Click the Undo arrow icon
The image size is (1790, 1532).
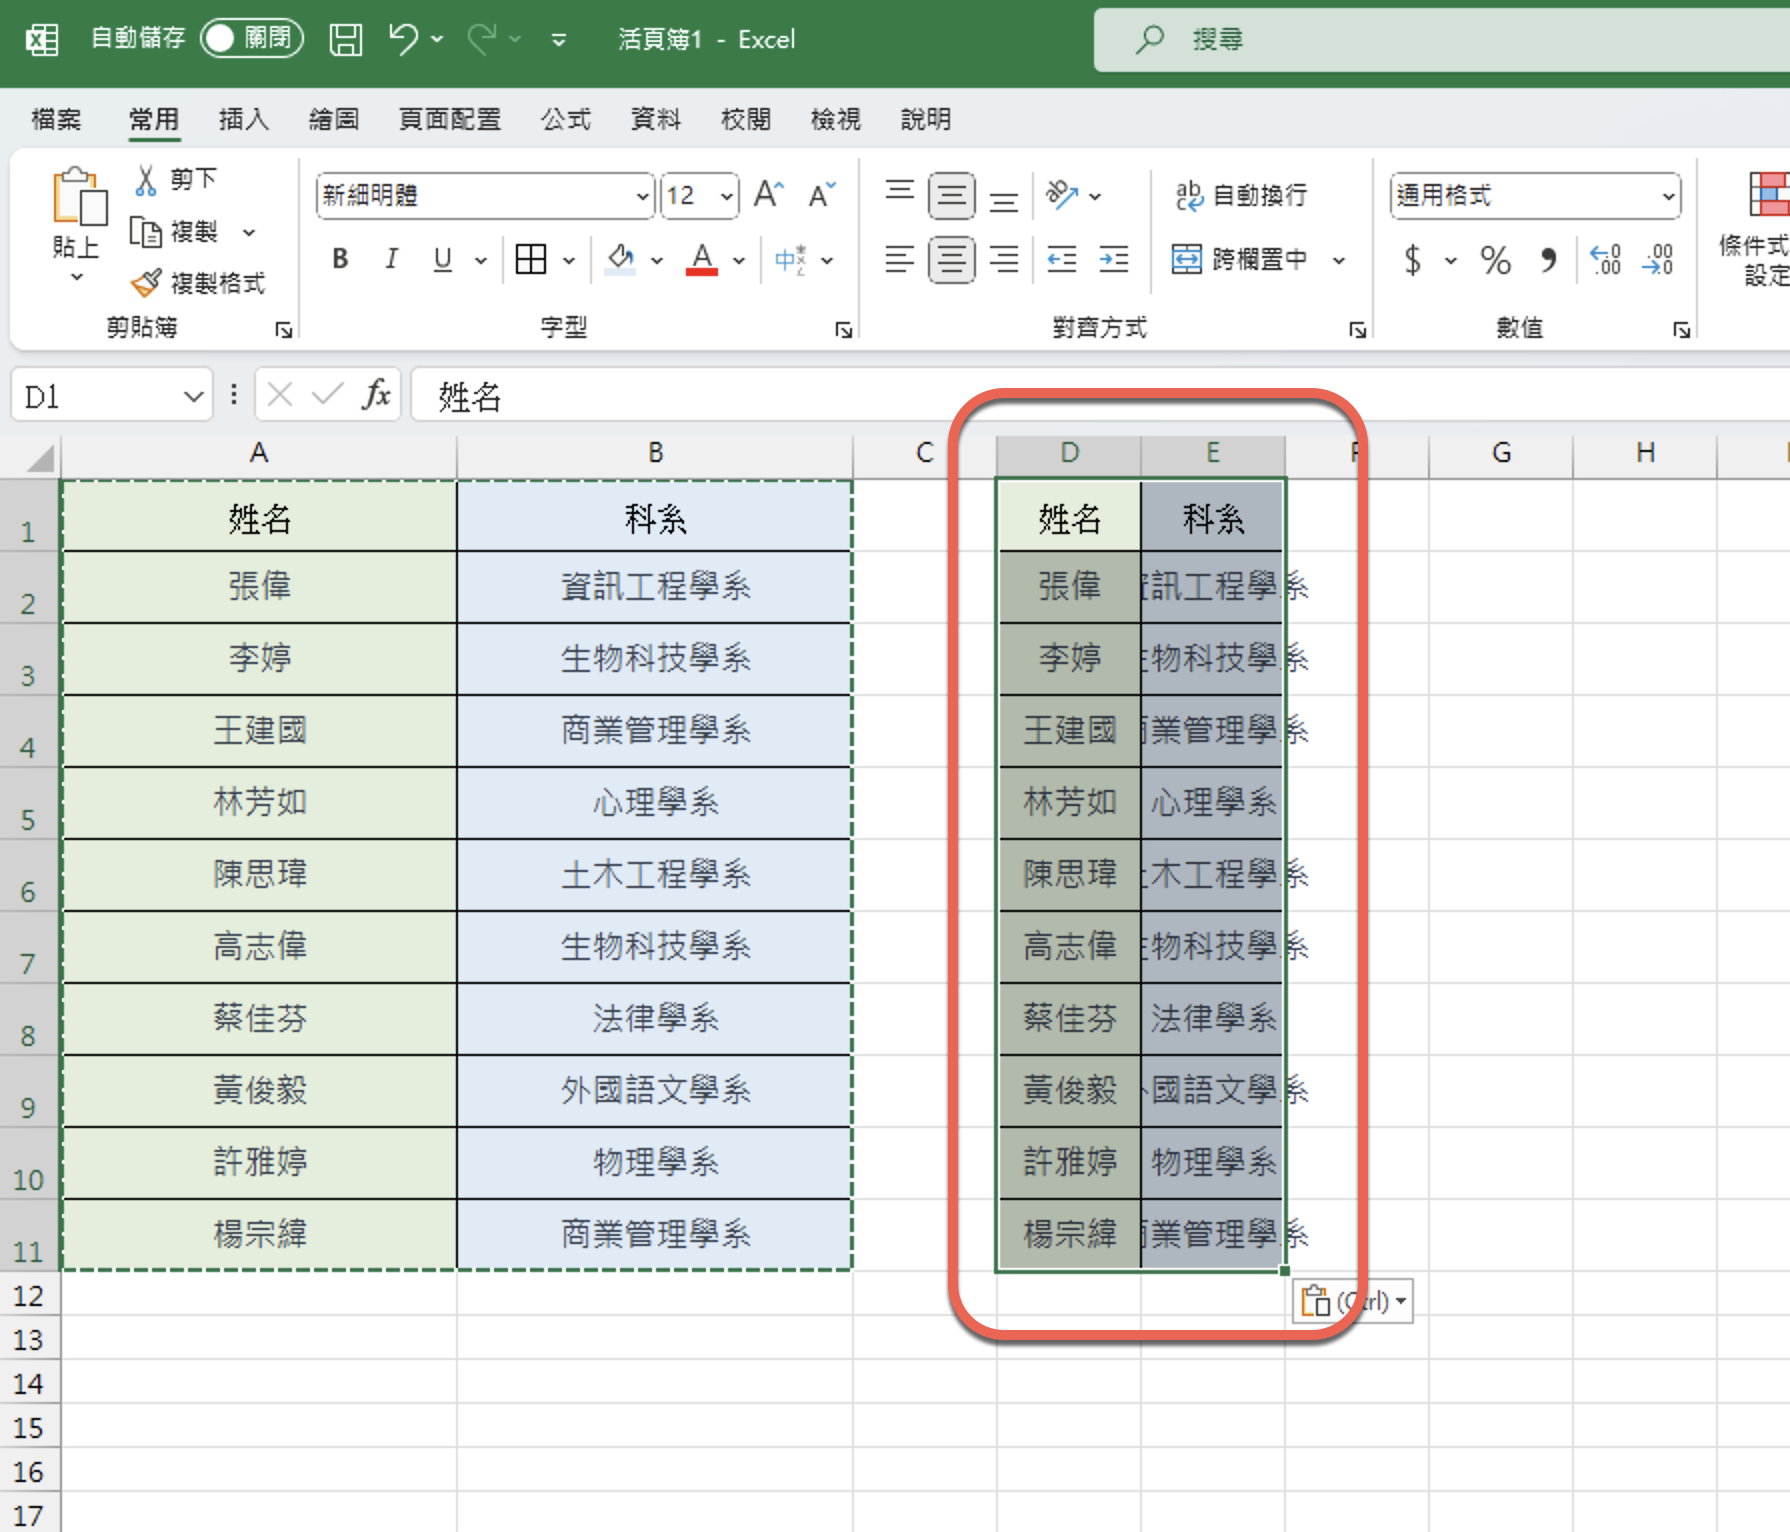[x=403, y=40]
